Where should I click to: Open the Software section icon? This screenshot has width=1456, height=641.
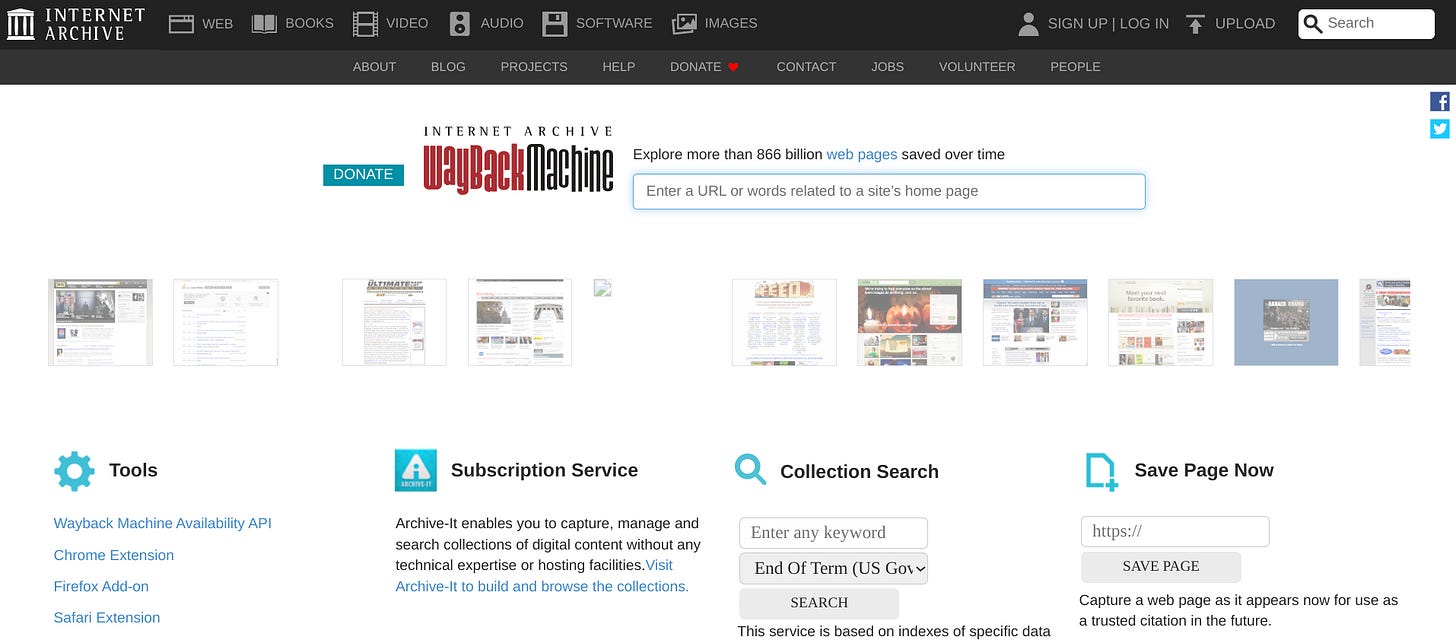[554, 22]
